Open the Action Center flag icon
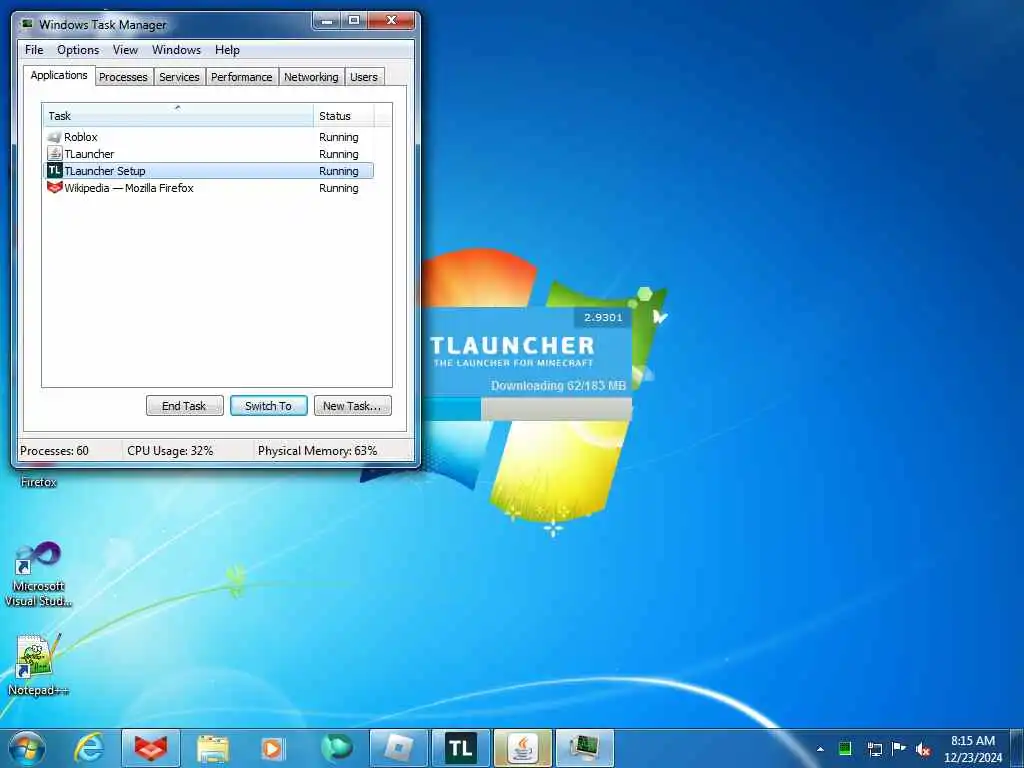The height and width of the screenshot is (768, 1024). (899, 748)
